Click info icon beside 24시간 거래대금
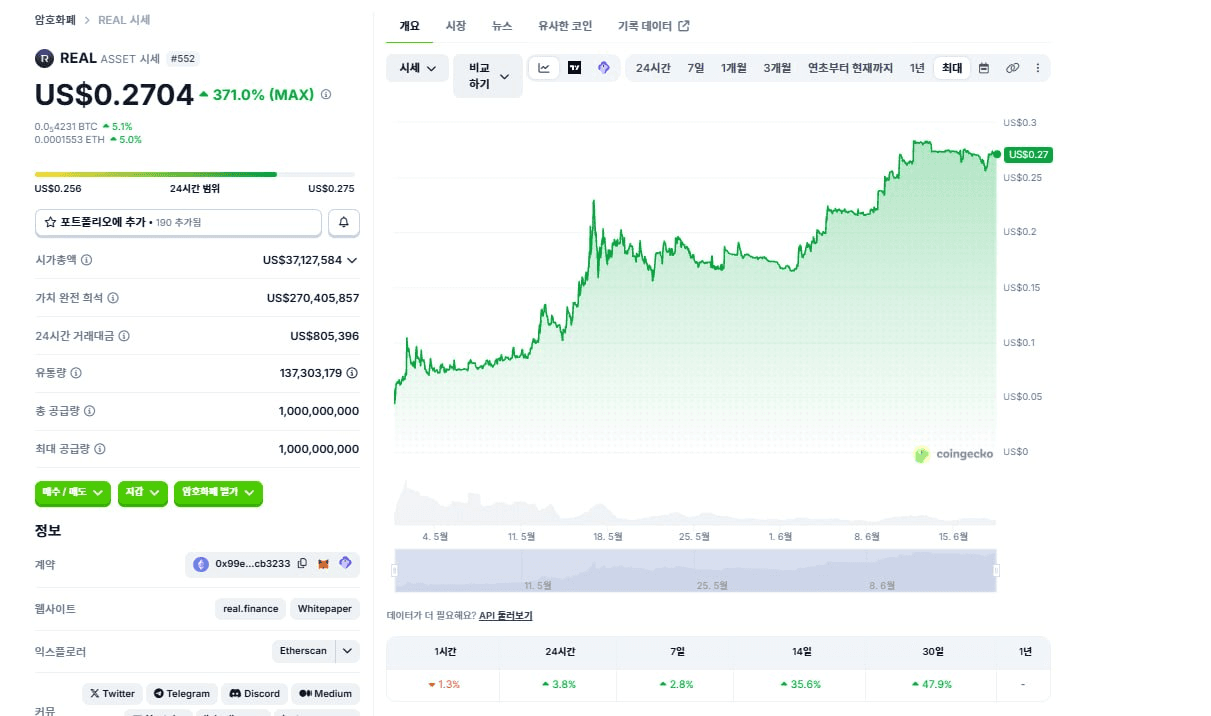This screenshot has height=716, width=1211. (x=124, y=336)
